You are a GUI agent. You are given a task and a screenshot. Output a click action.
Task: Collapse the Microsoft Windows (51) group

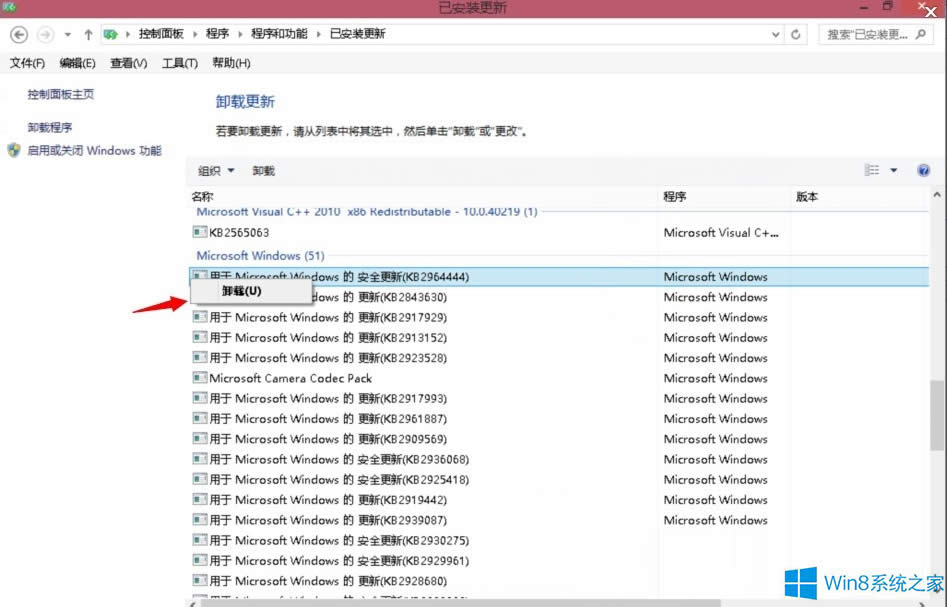[x=260, y=255]
